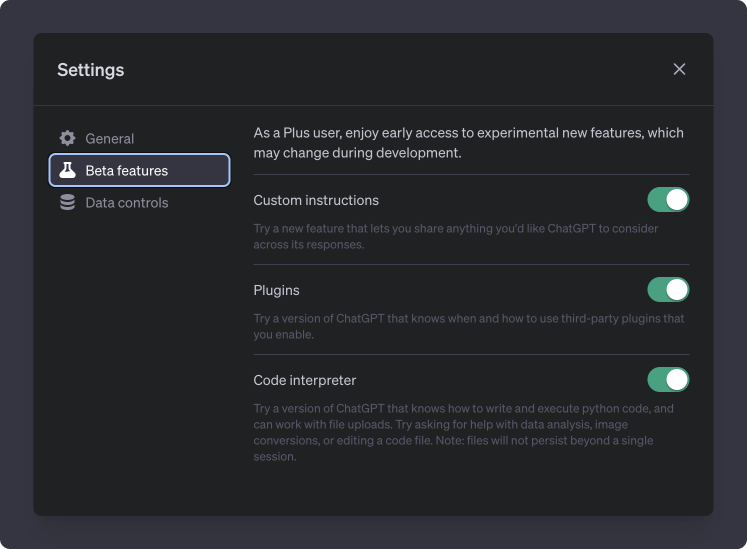The image size is (747, 549).
Task: Click the Code interpreter feature title
Action: 304,380
